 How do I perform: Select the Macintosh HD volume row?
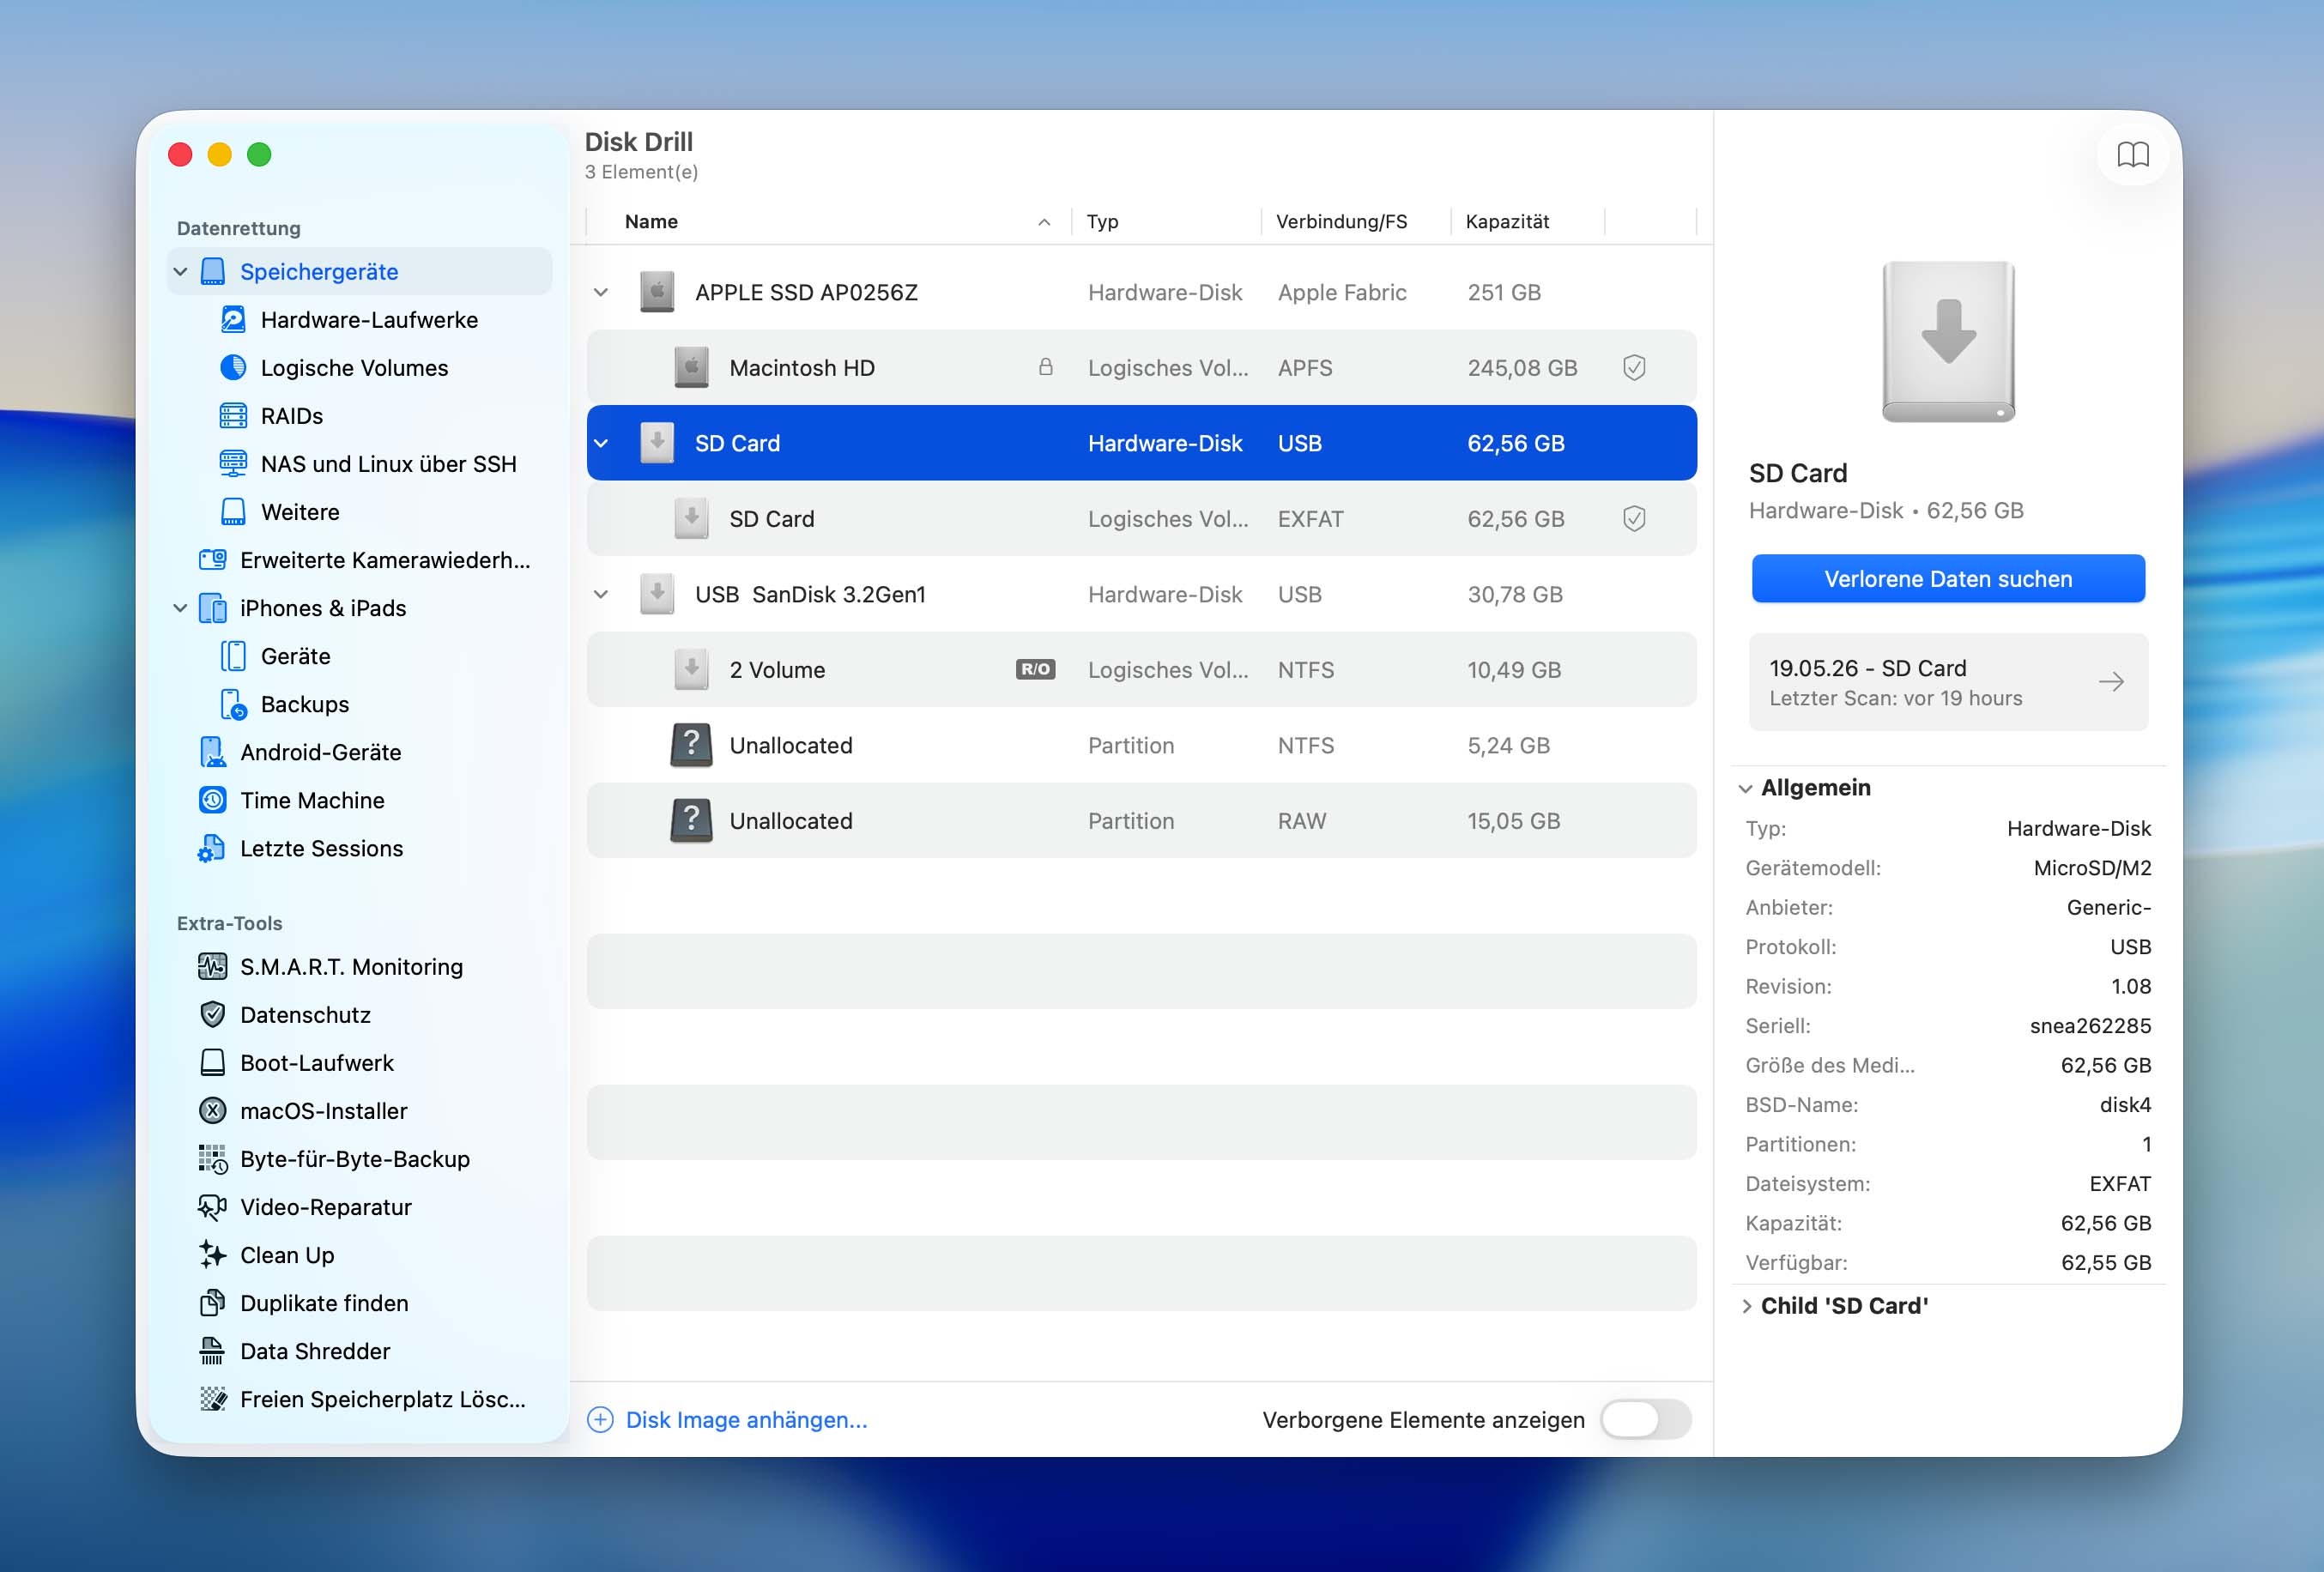[x=1141, y=368]
